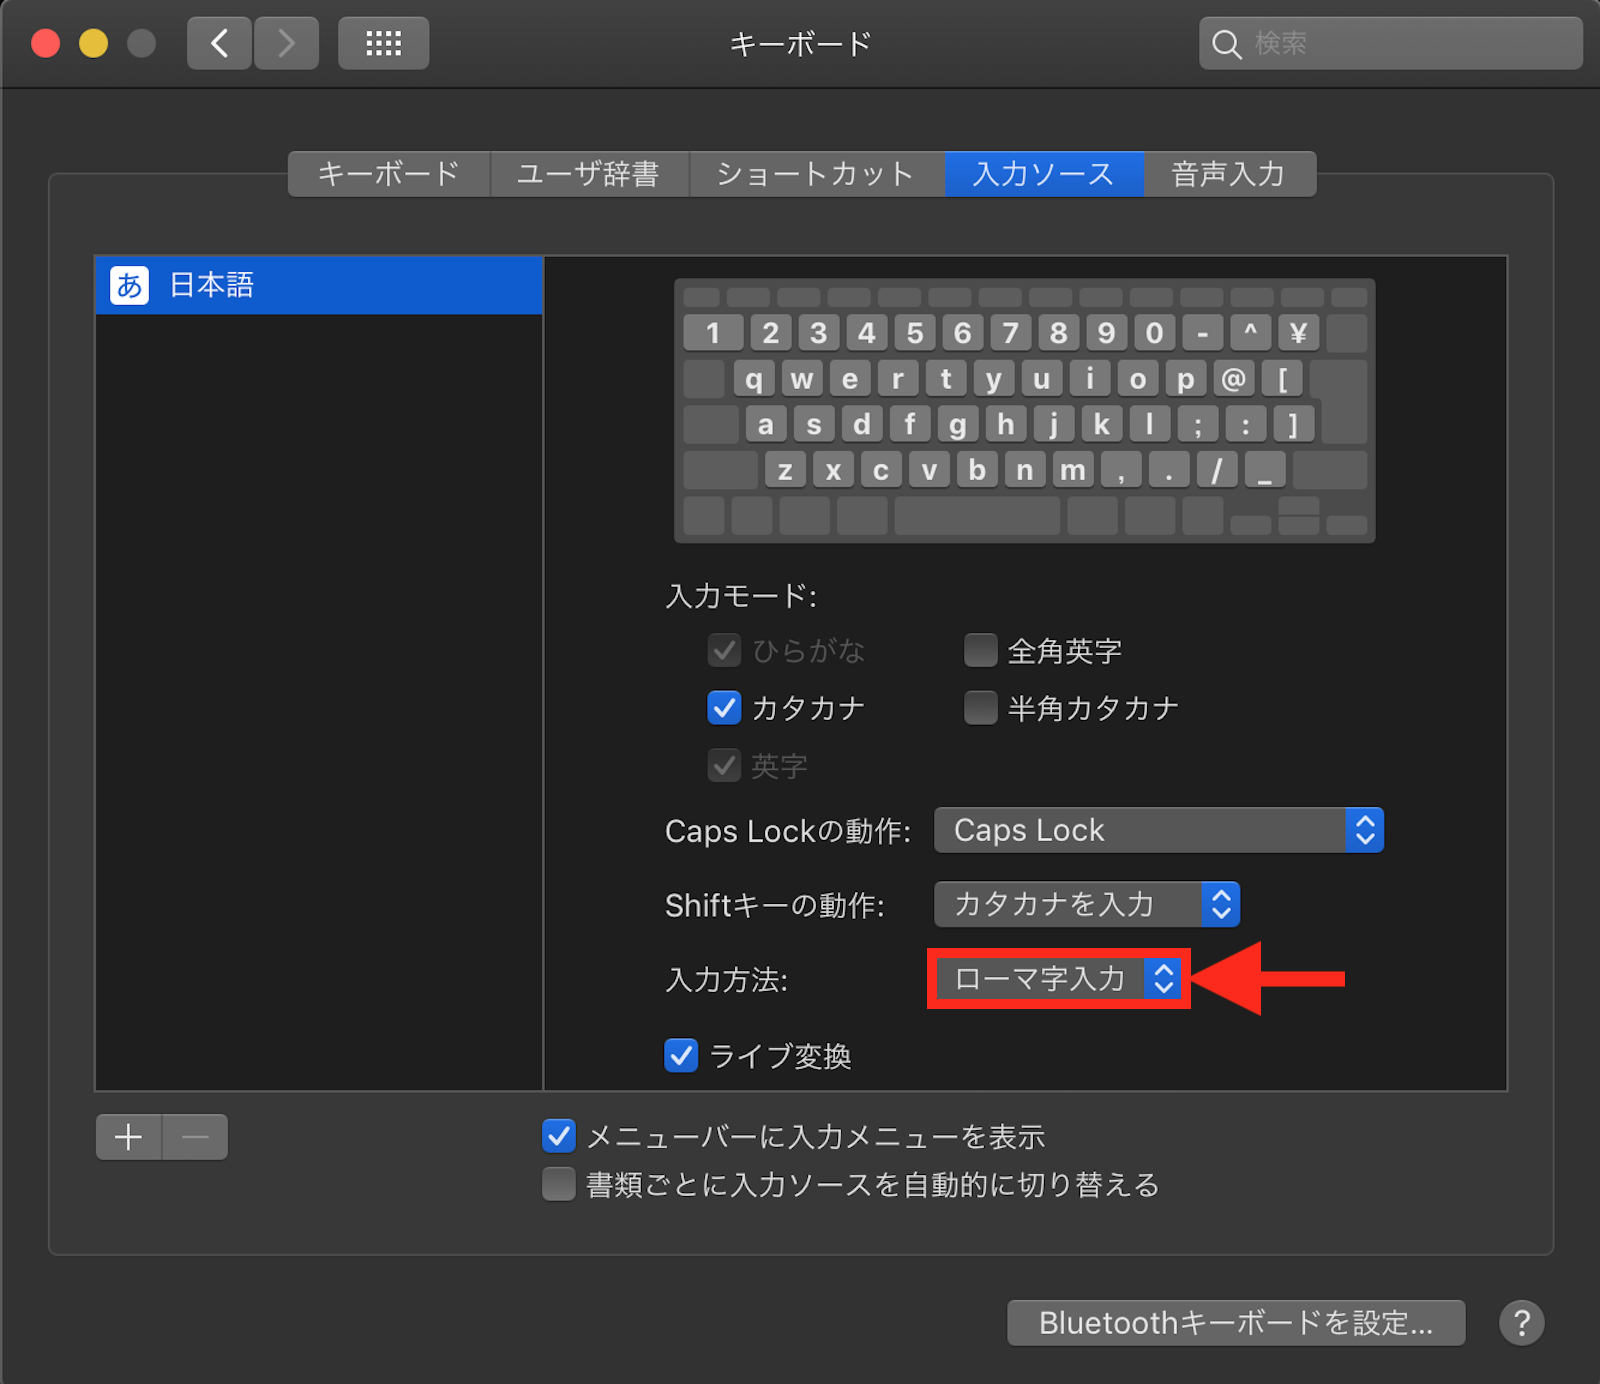The width and height of the screenshot is (1600, 1384).
Task: Enable the 半角カタカナ checkbox
Action: 980,708
